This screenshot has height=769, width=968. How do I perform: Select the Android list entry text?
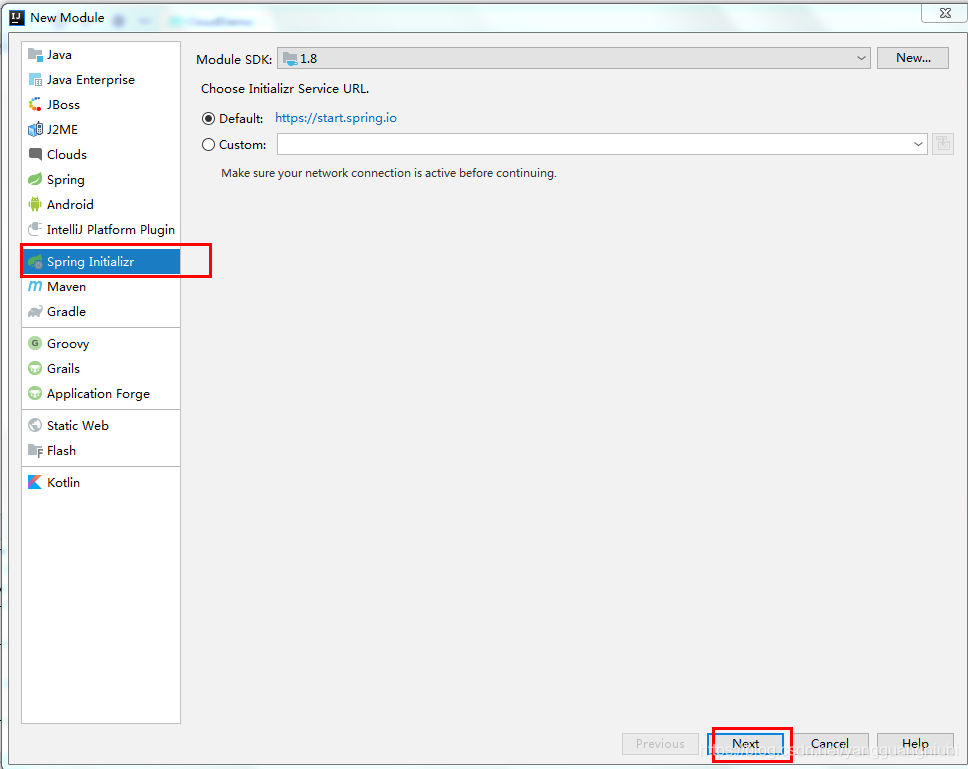pos(70,204)
